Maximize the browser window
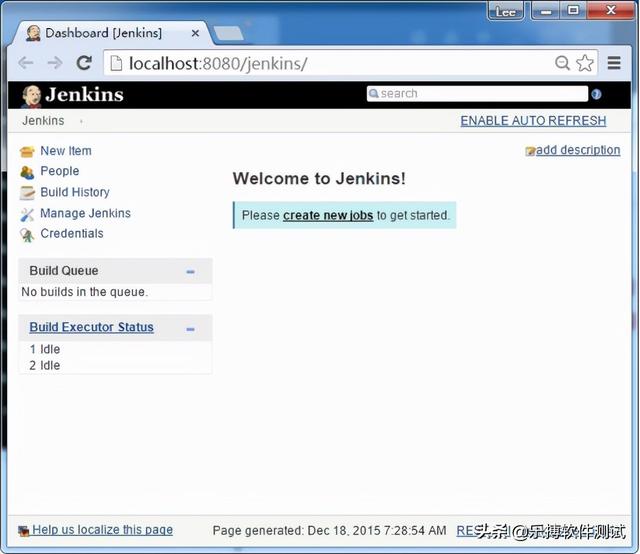The image size is (640, 554). (x=573, y=11)
